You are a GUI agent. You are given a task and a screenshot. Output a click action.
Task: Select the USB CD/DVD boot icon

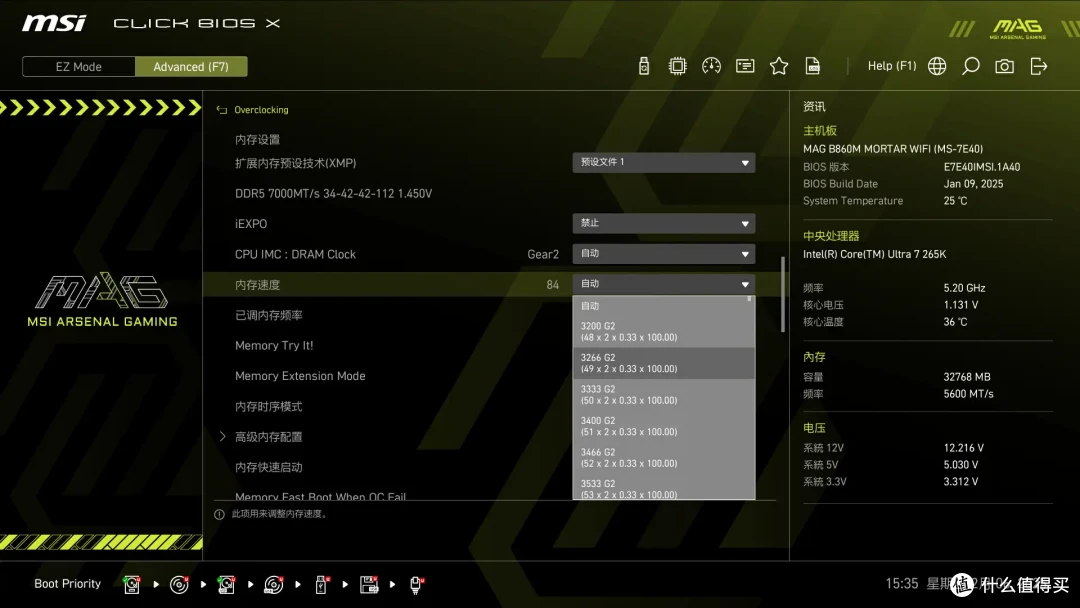(x=273, y=585)
